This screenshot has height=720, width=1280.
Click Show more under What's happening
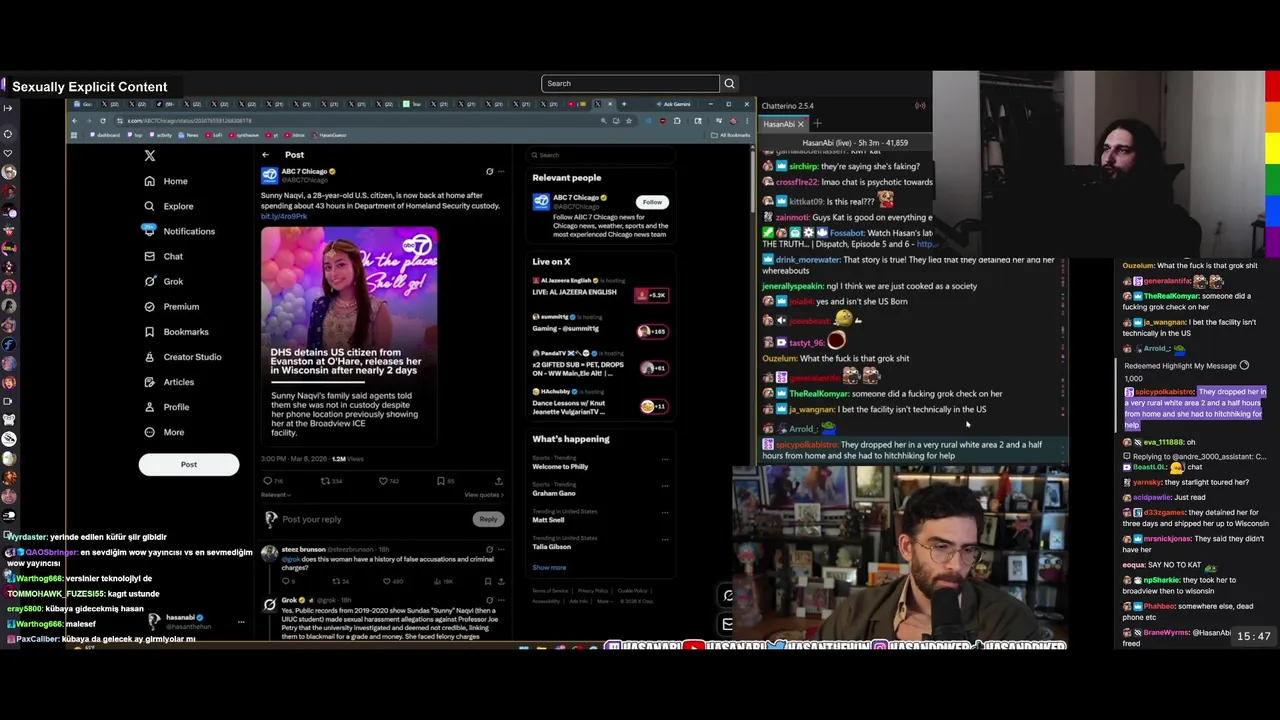tap(549, 567)
